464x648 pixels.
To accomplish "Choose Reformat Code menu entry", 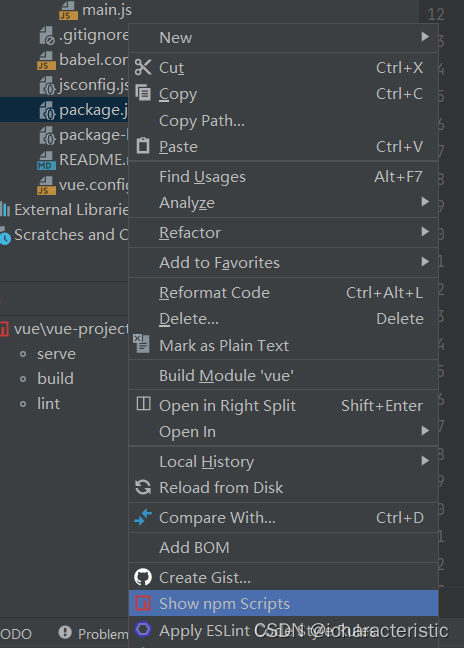I will (x=283, y=293).
